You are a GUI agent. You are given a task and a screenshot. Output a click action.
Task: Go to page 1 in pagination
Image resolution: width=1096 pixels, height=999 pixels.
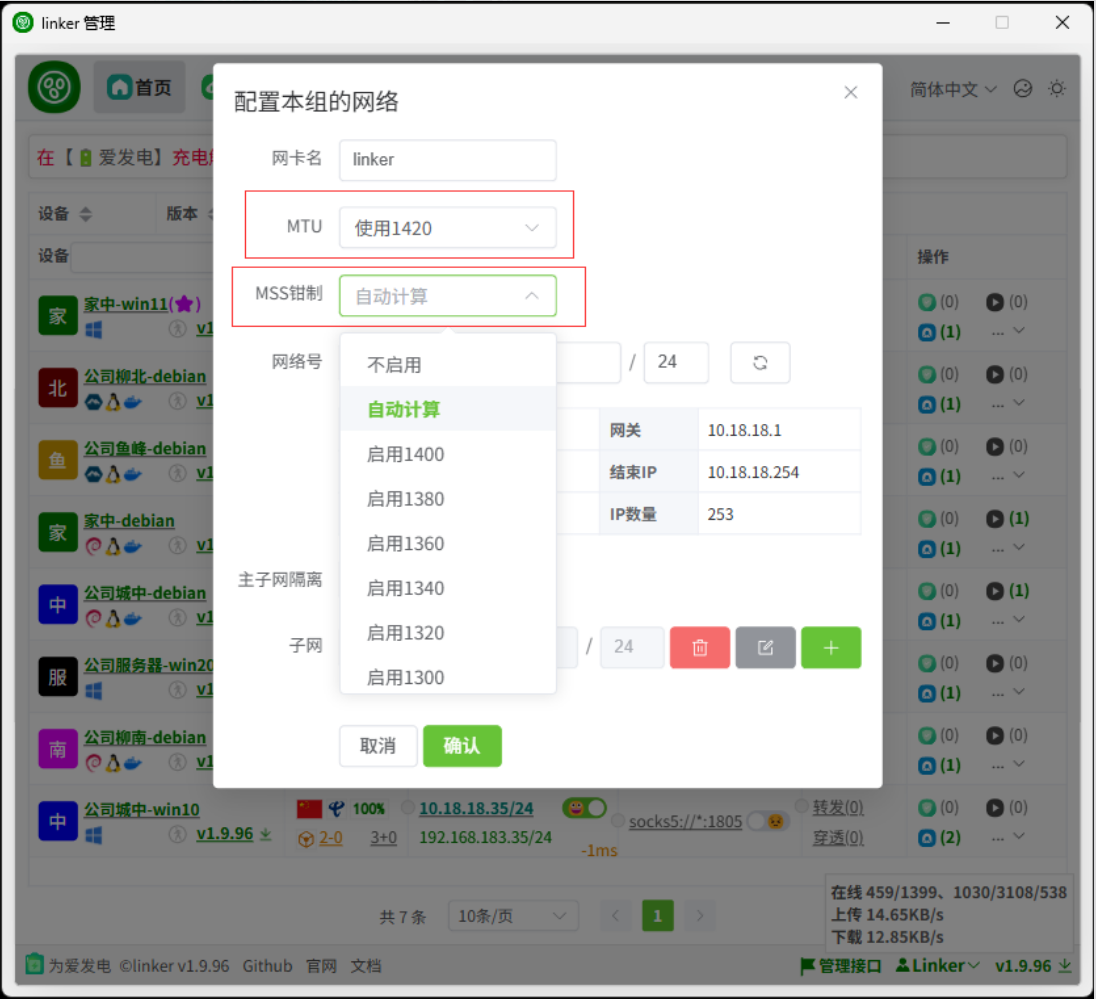coord(658,916)
